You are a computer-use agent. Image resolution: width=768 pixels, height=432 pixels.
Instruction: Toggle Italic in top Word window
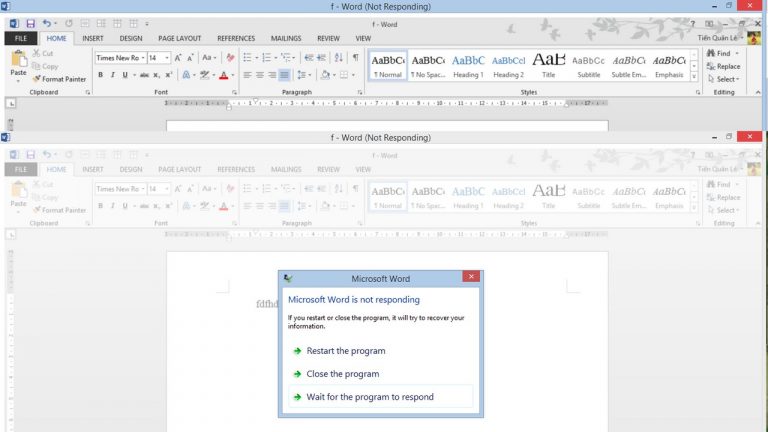coord(113,75)
